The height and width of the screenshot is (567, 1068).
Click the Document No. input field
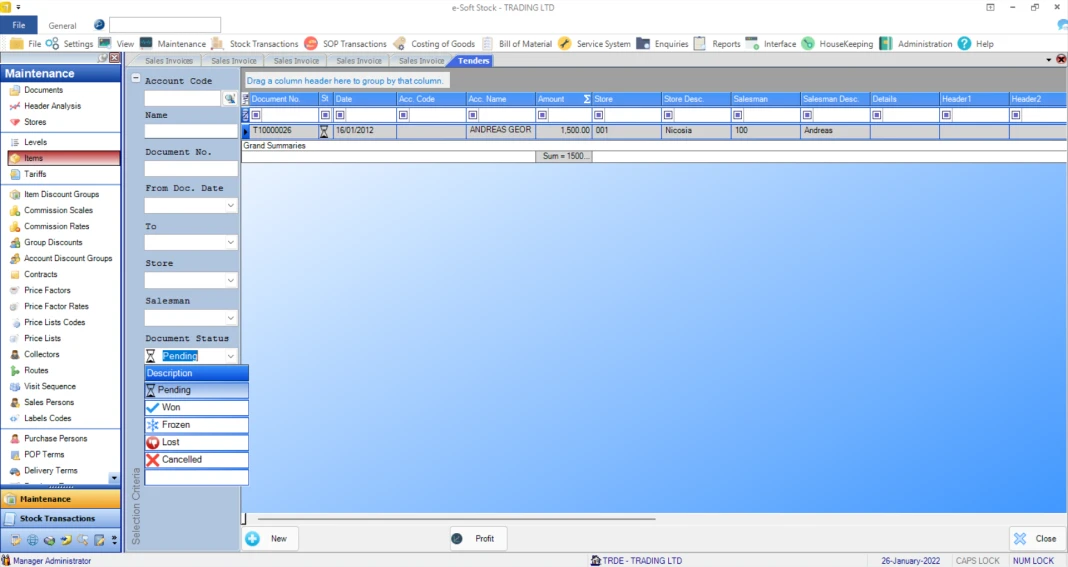(x=191, y=168)
